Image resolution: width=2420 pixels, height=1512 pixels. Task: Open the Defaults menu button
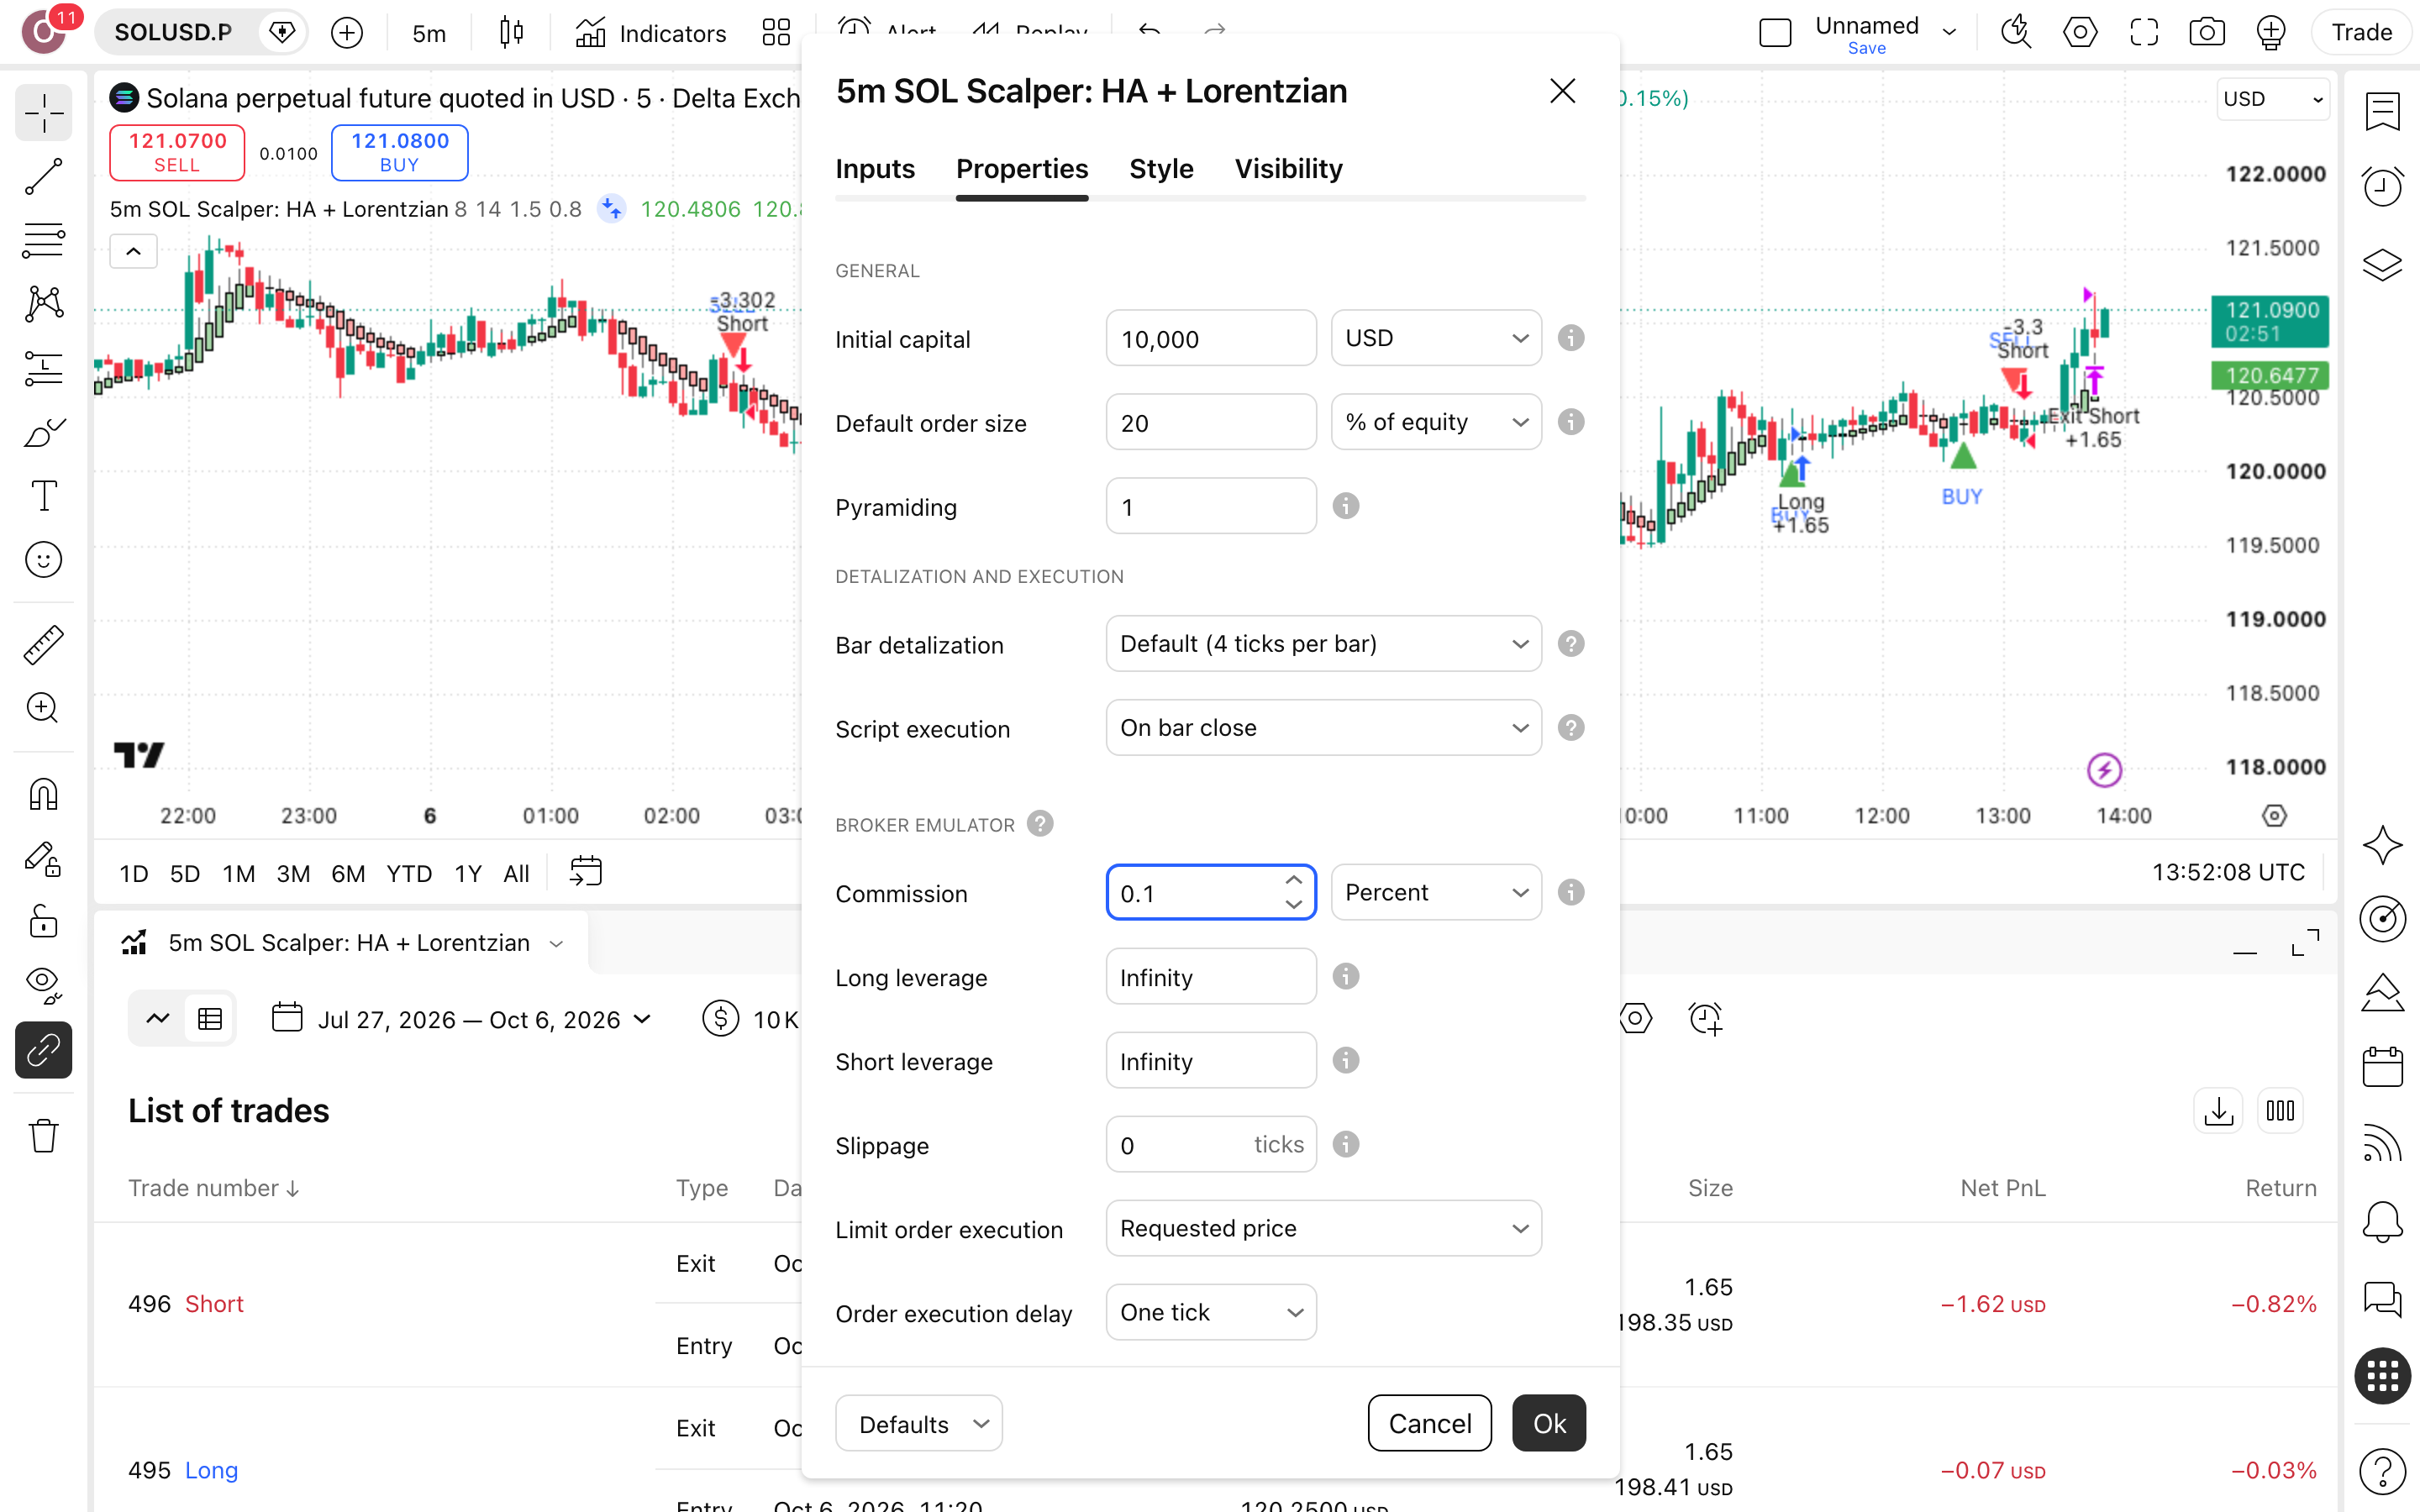pyautogui.click(x=918, y=1423)
